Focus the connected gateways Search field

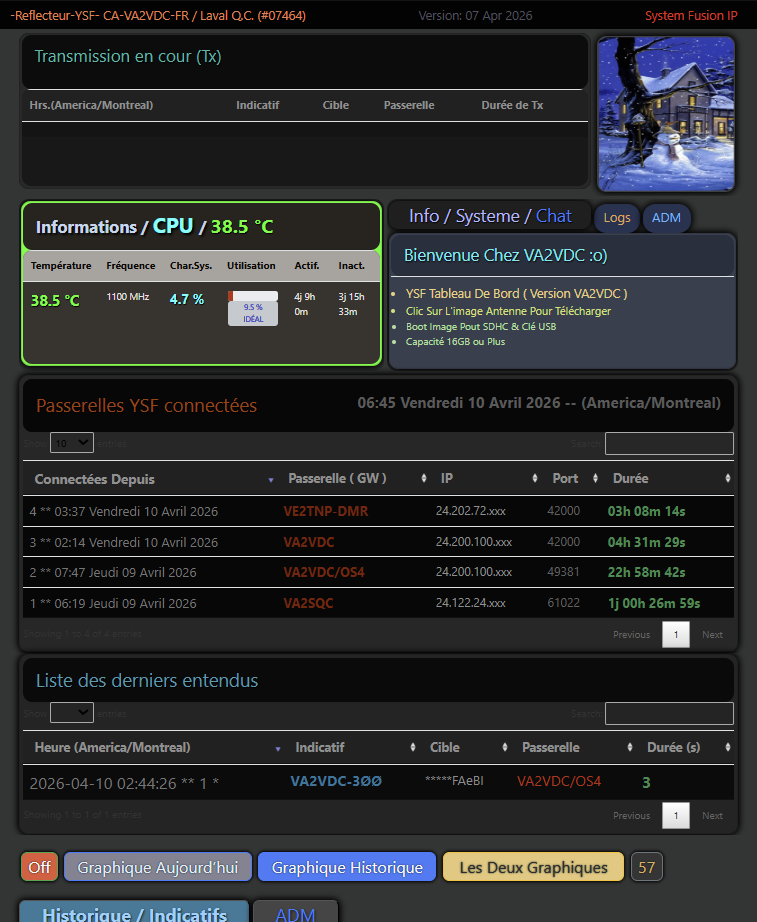coord(669,443)
